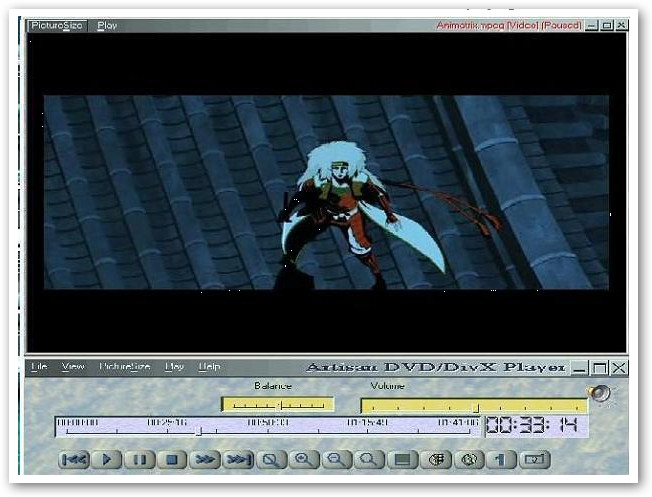The height and width of the screenshot is (497, 652).
Task: Open the Play menu in the player control window
Action: tap(174, 367)
